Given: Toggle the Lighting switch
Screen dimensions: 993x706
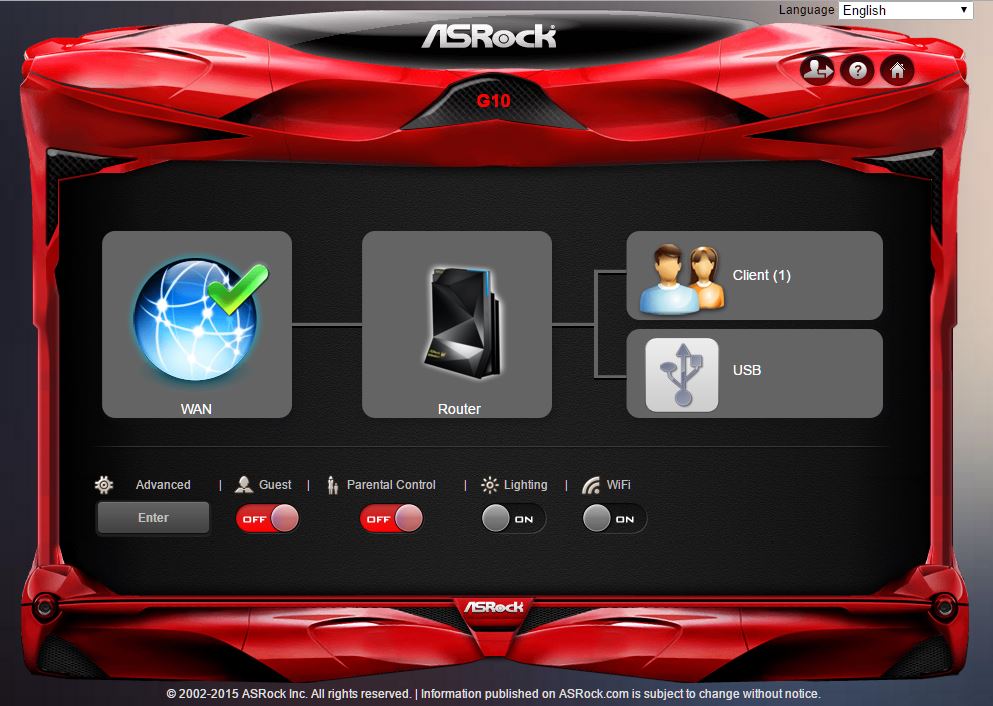Looking at the screenshot, I should pos(513,519).
